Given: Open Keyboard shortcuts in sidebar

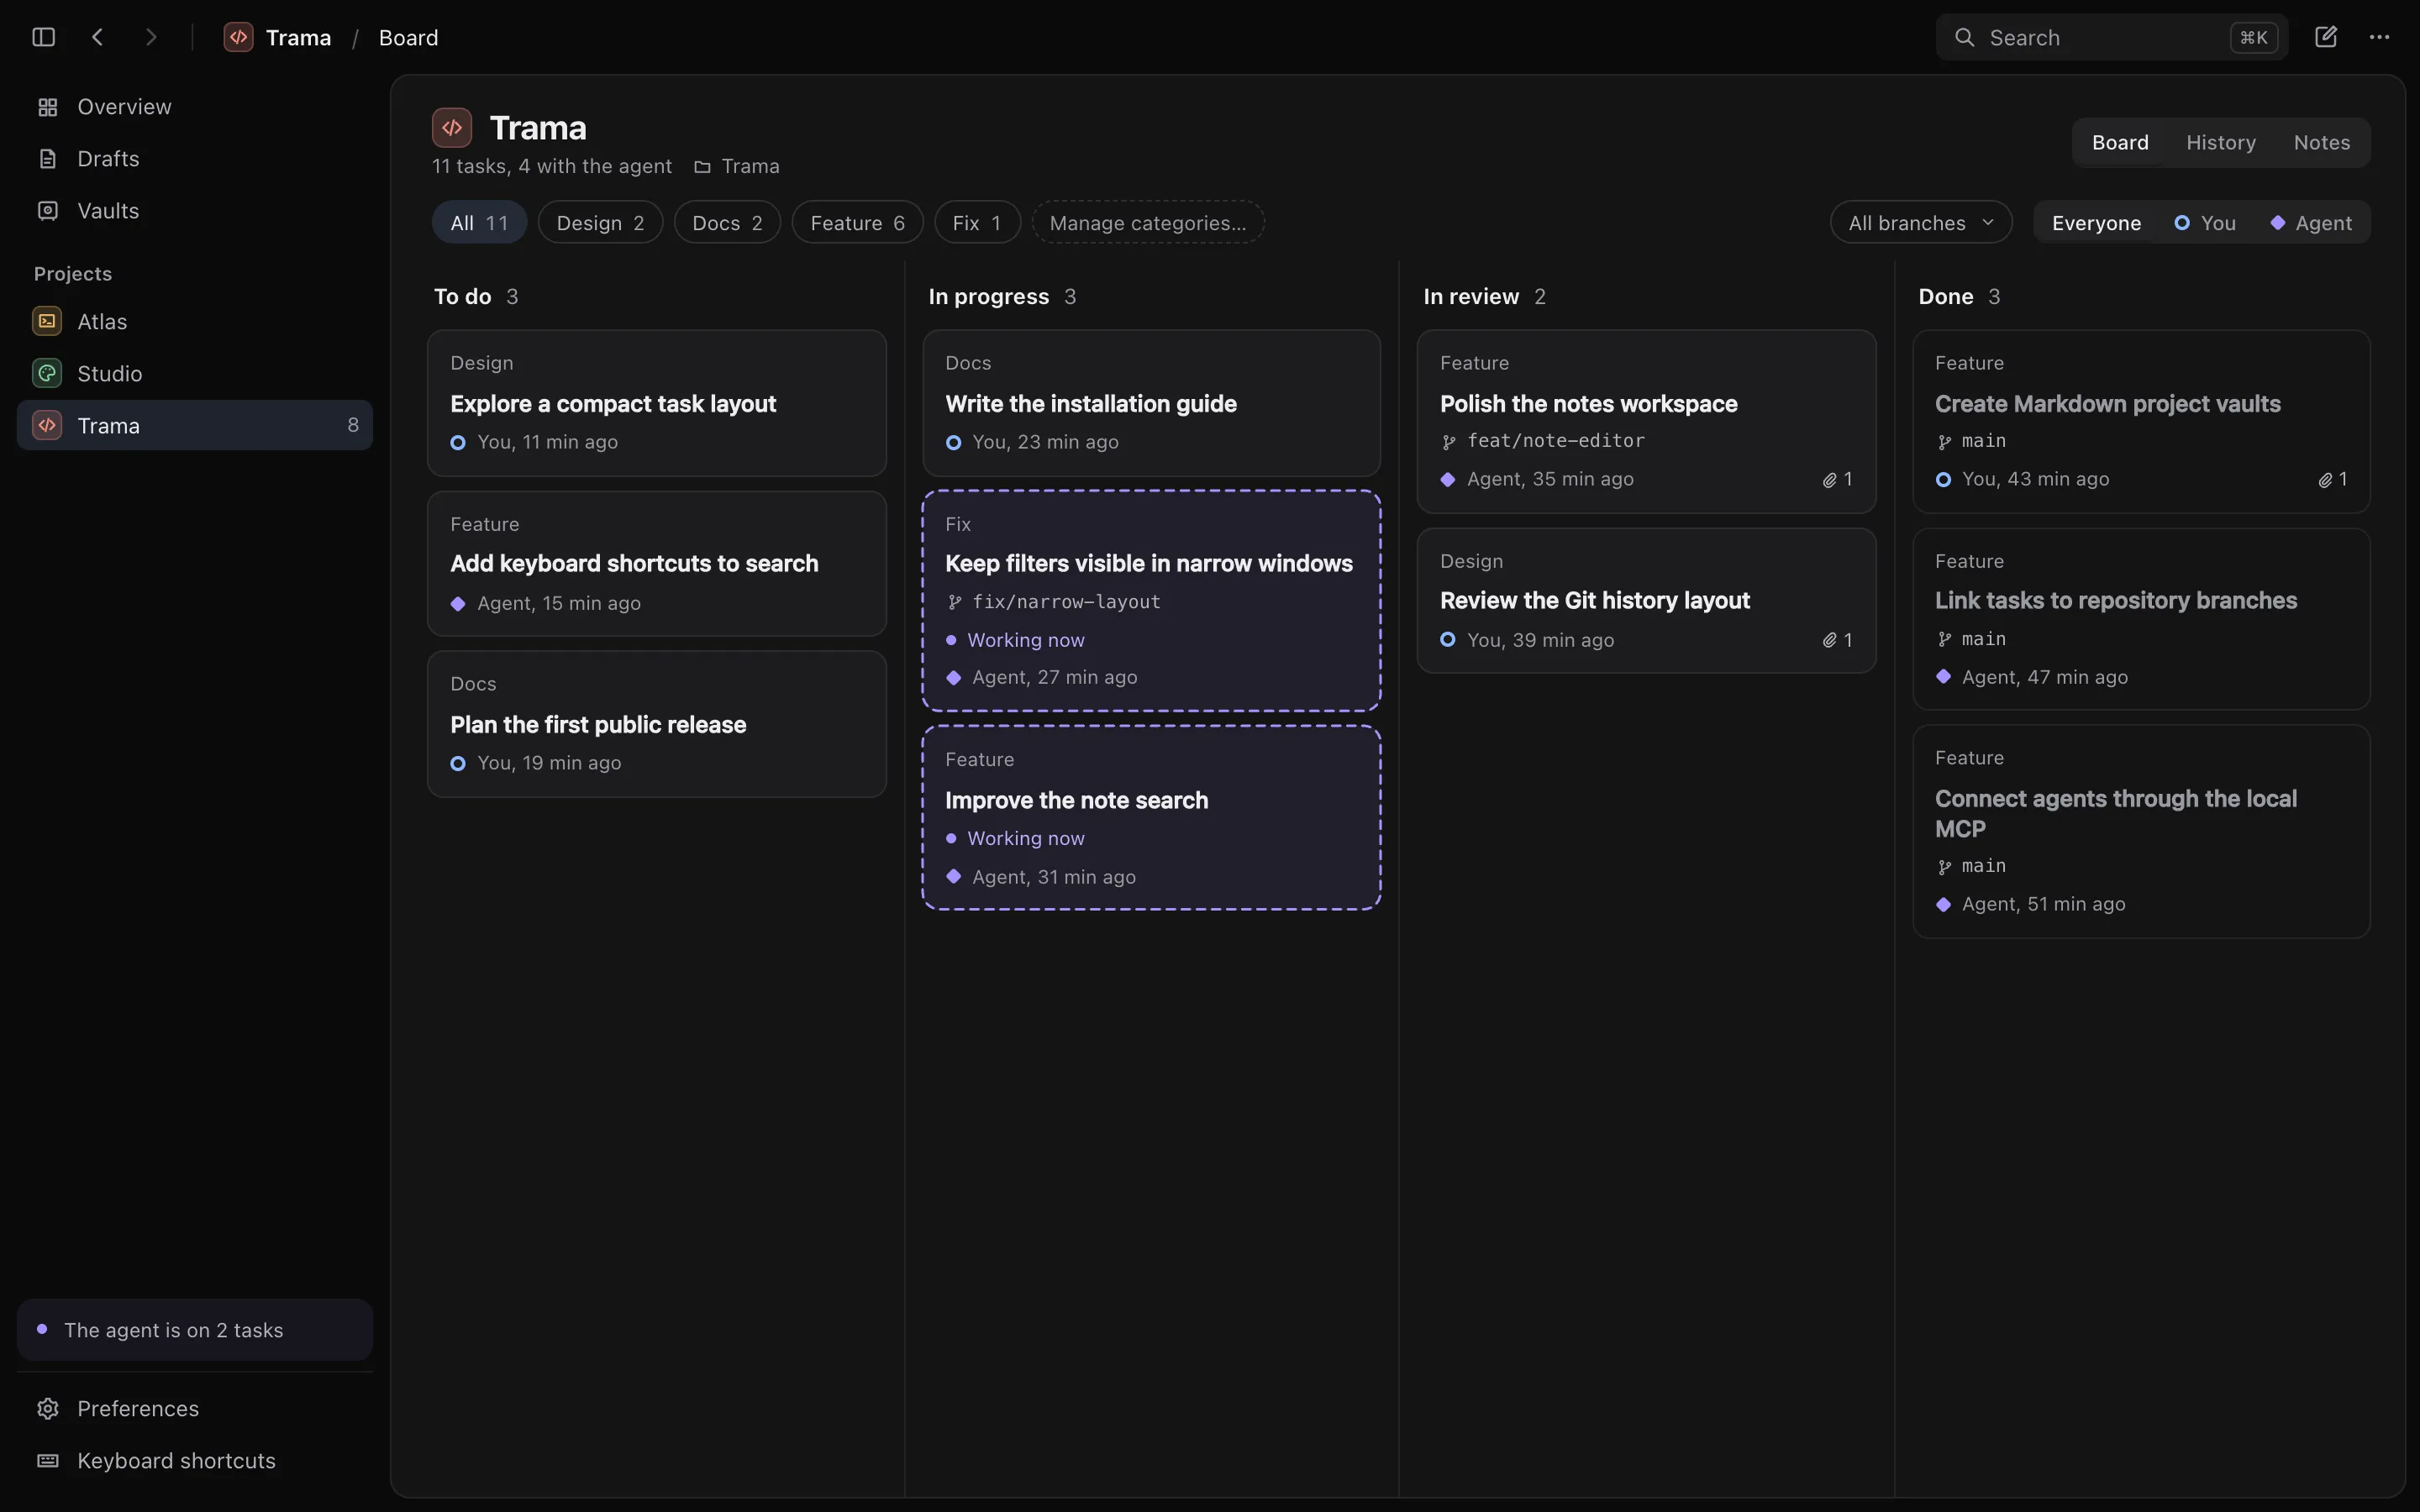Looking at the screenshot, I should pos(195,1460).
